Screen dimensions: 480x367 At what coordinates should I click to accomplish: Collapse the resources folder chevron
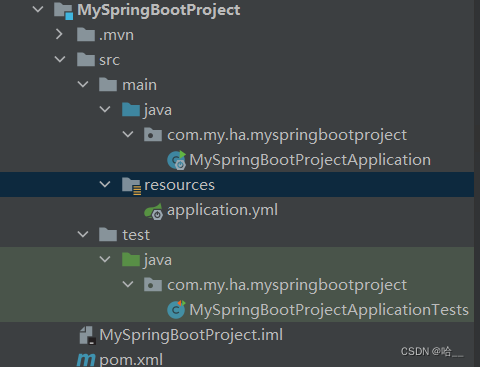tap(105, 184)
